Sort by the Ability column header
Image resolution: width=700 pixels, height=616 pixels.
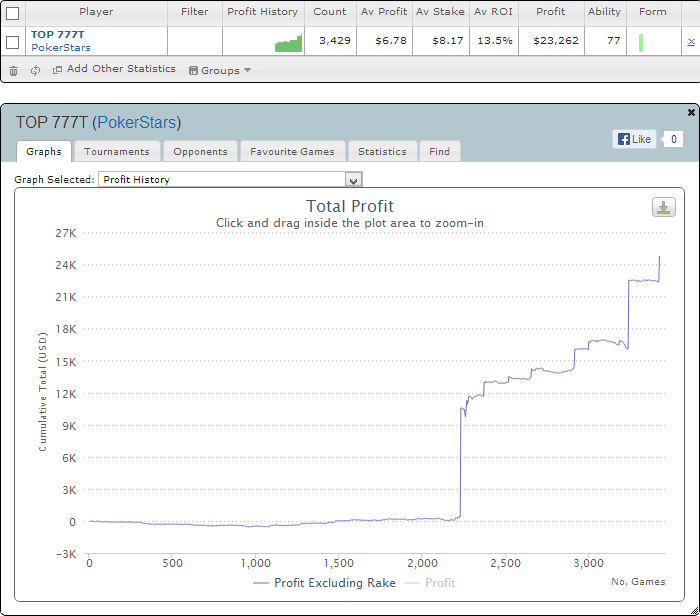tap(604, 12)
